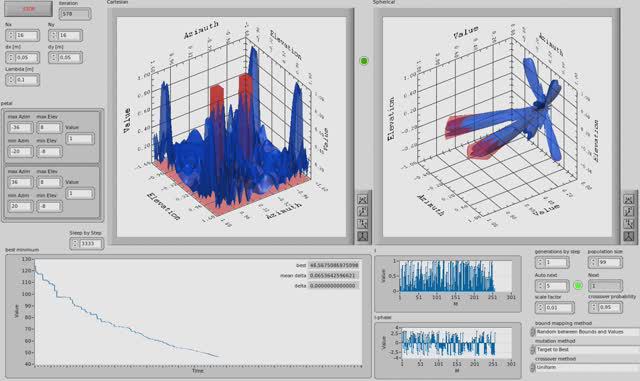Click the second petal max Azim field showing 36
Viewport: 640px width, 381px height.
point(20,182)
